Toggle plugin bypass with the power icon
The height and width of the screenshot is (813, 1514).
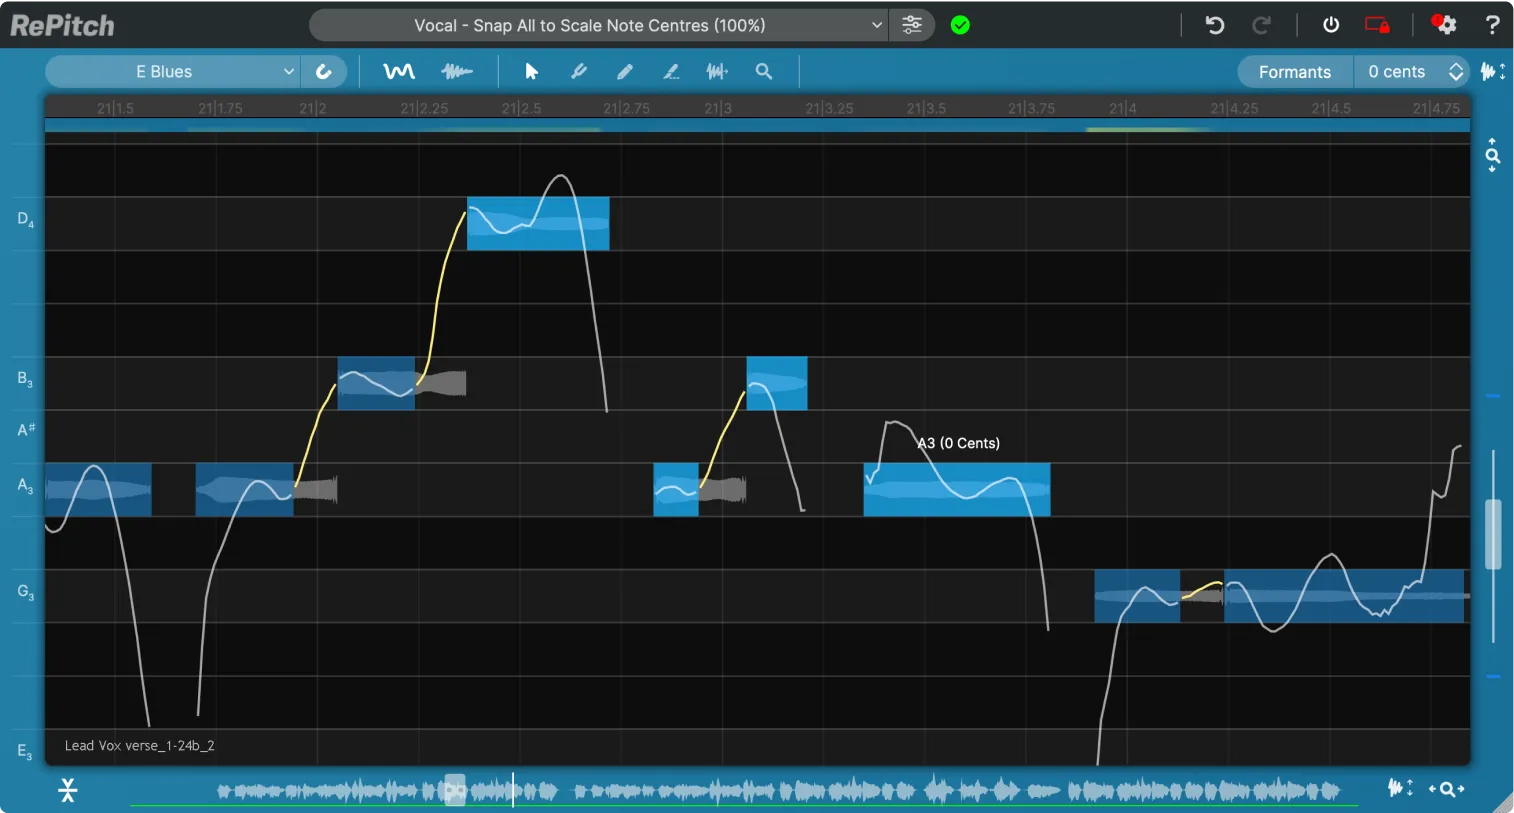coord(1330,24)
